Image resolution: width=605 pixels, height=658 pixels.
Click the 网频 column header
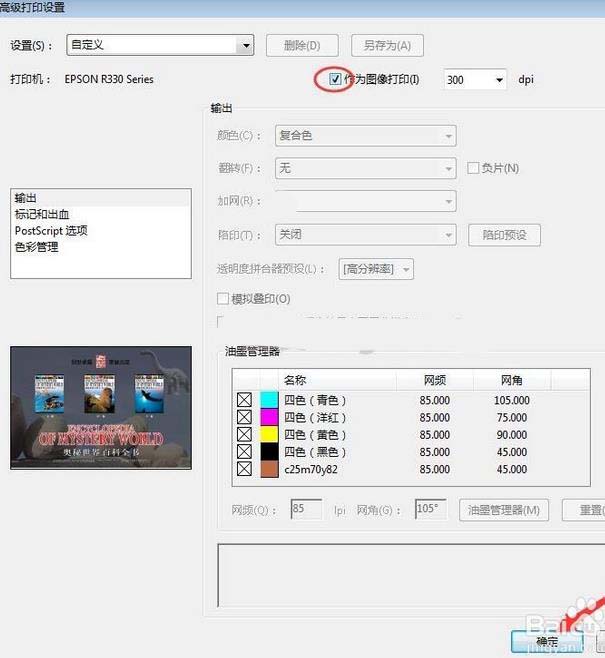pyautogui.click(x=435, y=380)
